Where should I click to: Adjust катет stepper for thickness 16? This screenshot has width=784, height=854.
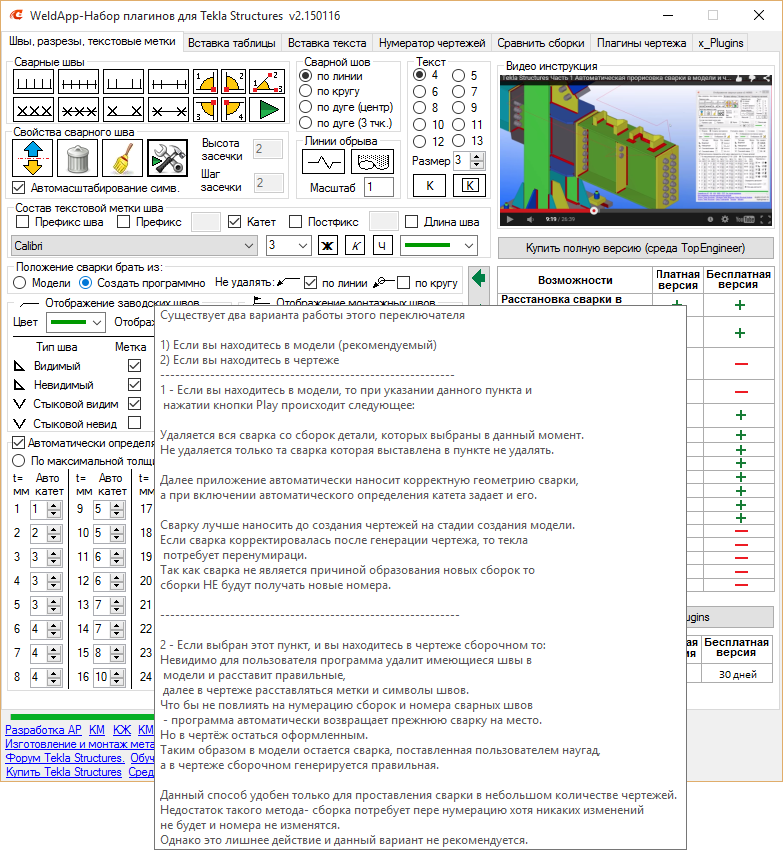point(117,678)
